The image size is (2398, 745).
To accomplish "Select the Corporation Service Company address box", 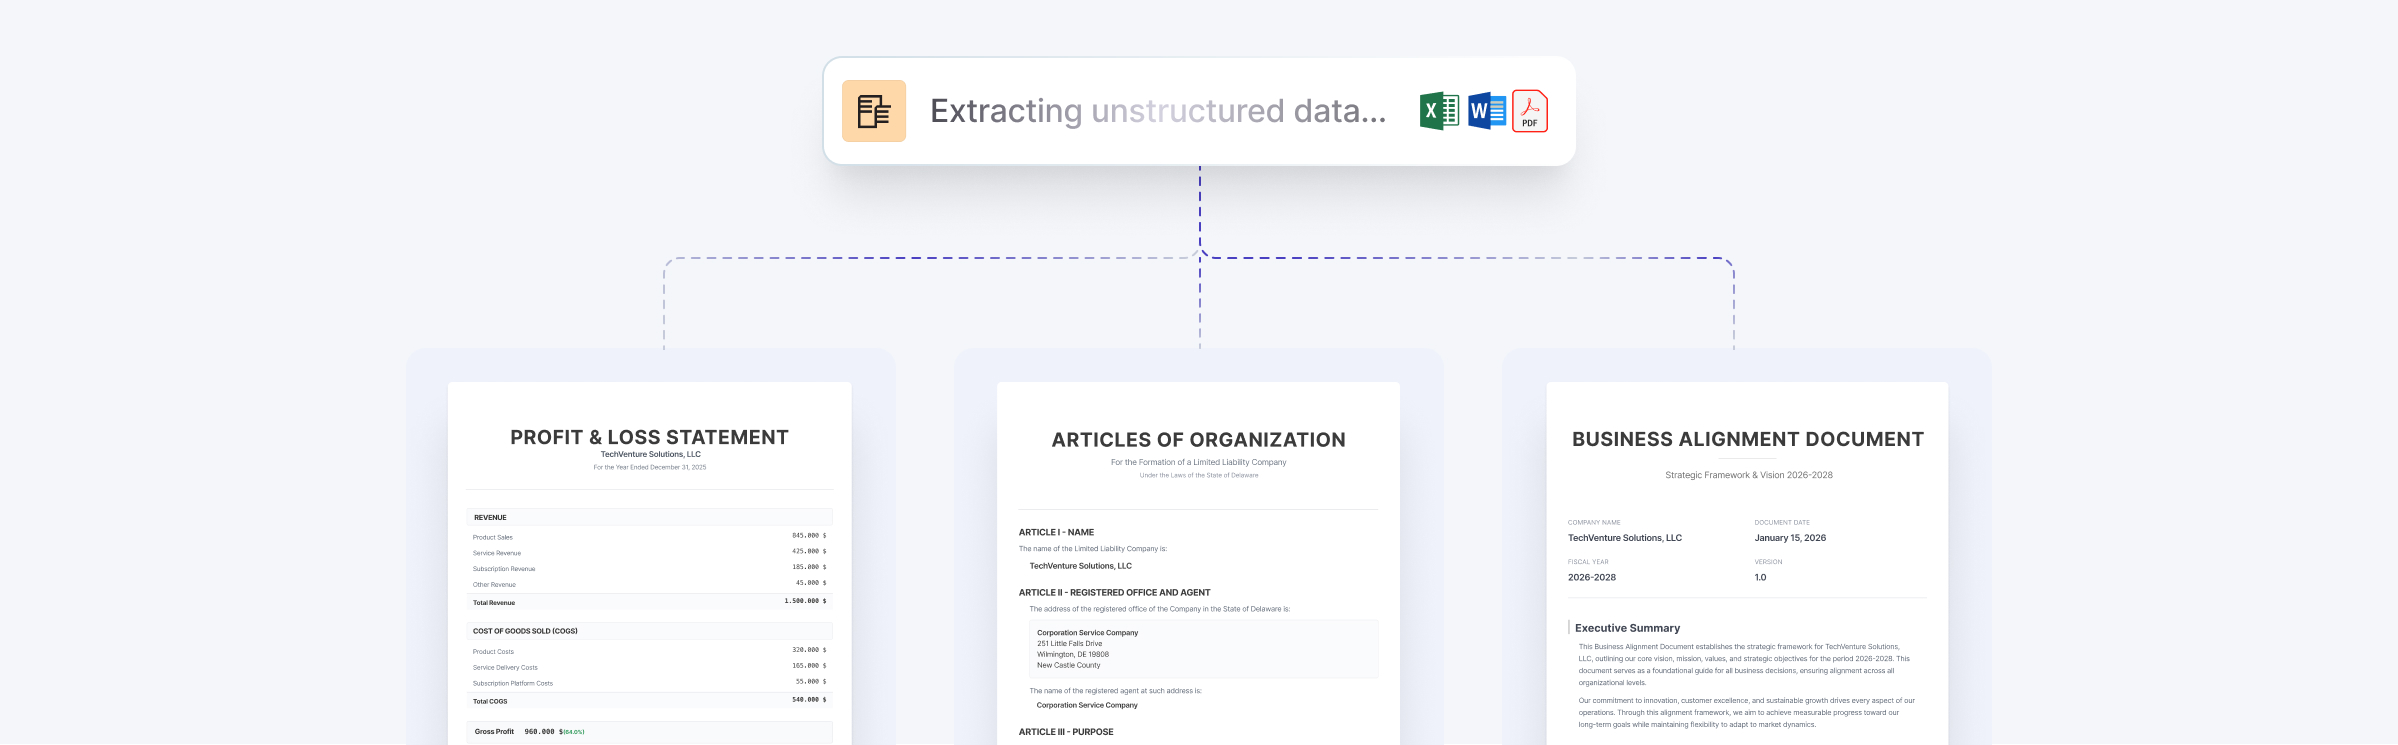I will coord(1203,649).
